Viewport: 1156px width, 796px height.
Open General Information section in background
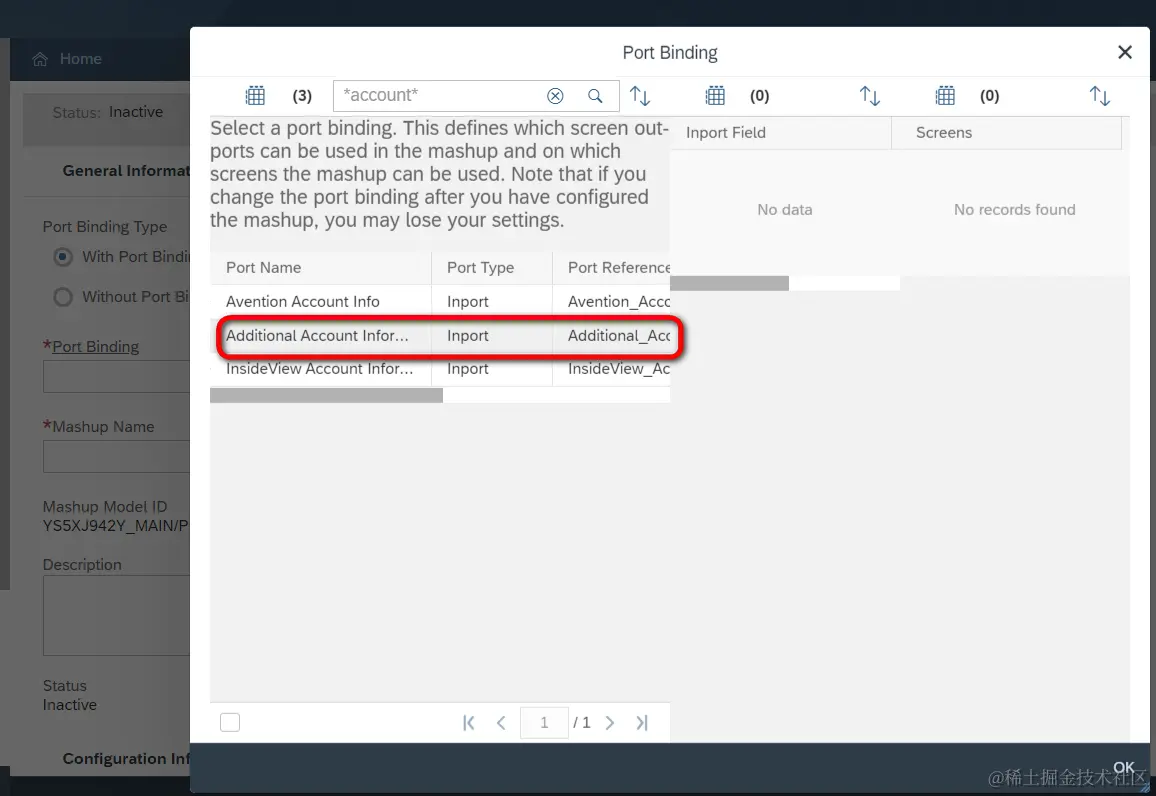click(x=126, y=171)
